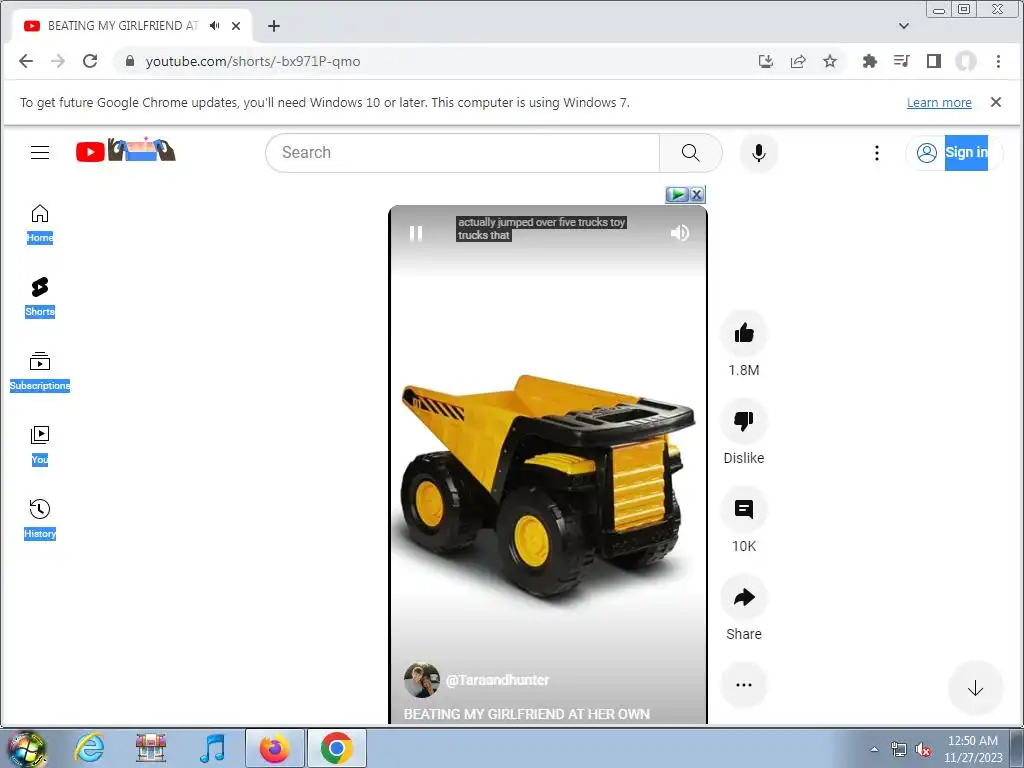
Task: Reload the YouTube Shorts page
Action: point(90,61)
